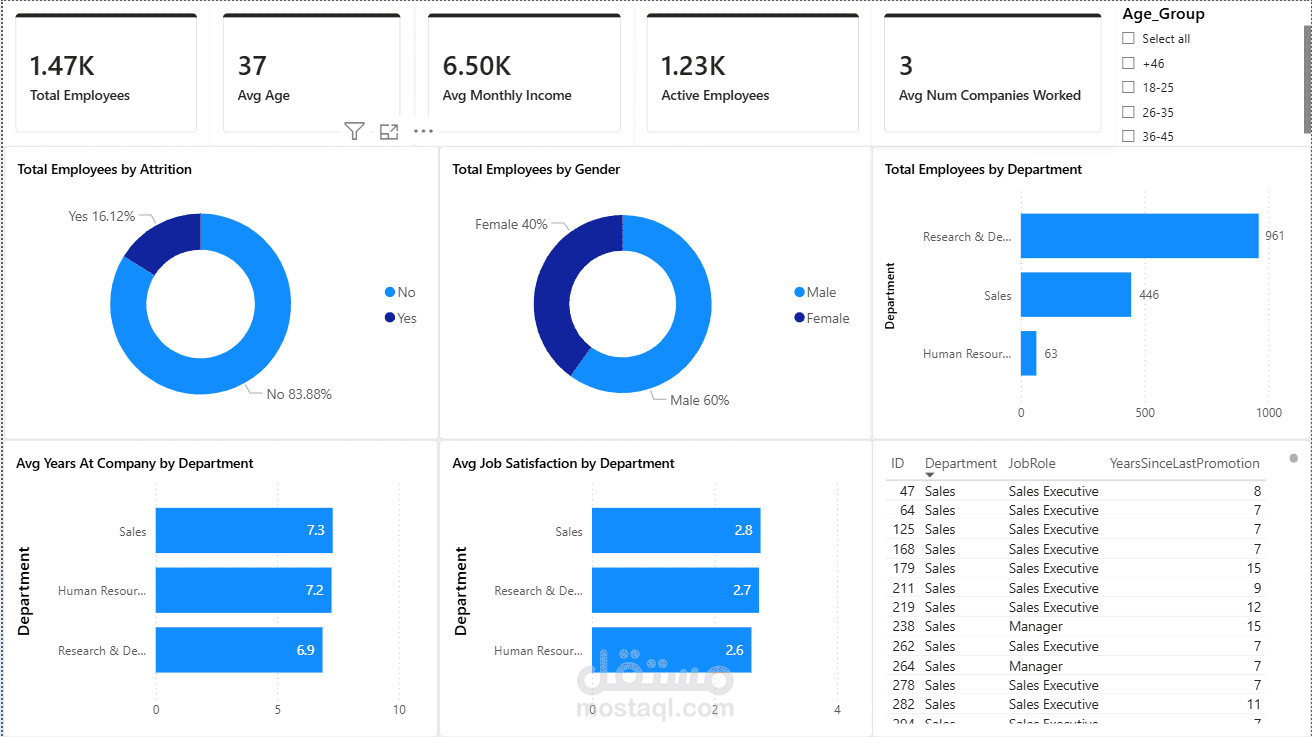Tick the Select all checkbox
Viewport: 1312px width, 737px height.
click(1129, 39)
